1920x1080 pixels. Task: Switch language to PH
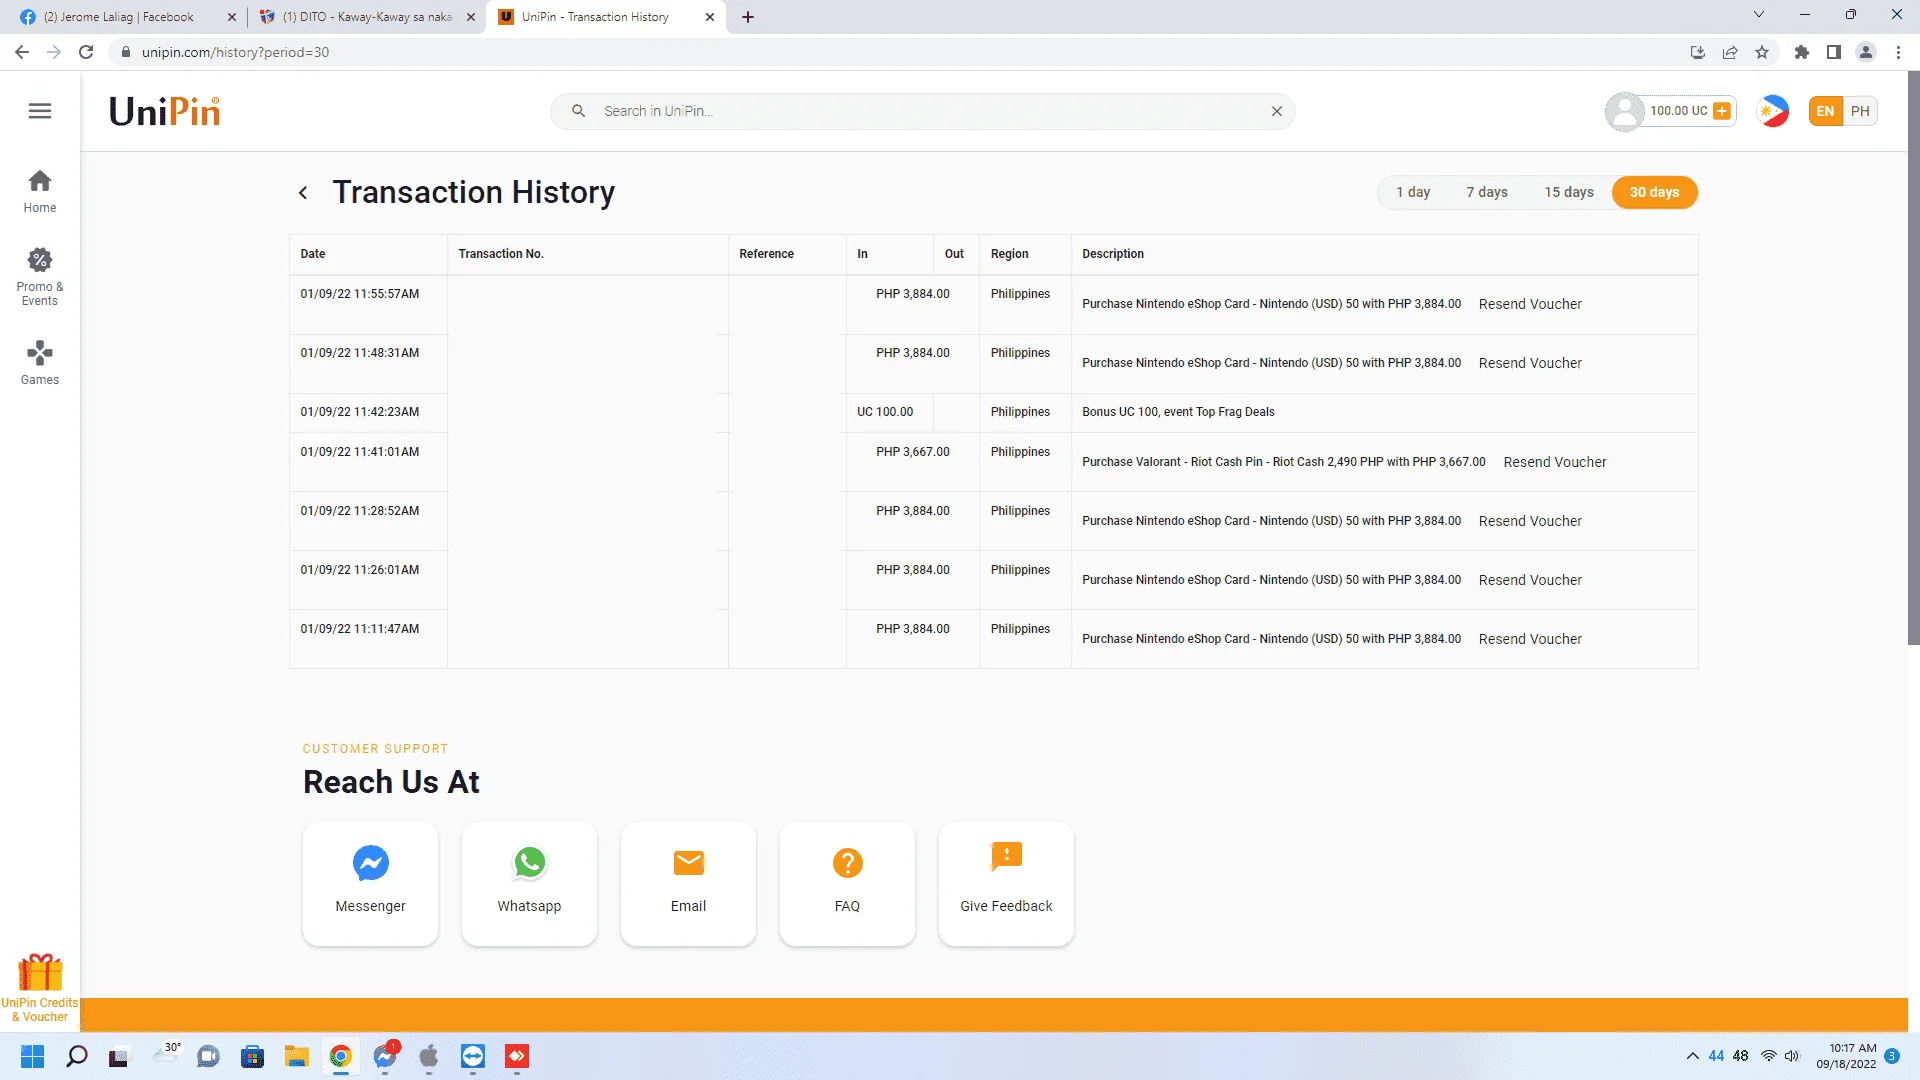coord(1860,111)
